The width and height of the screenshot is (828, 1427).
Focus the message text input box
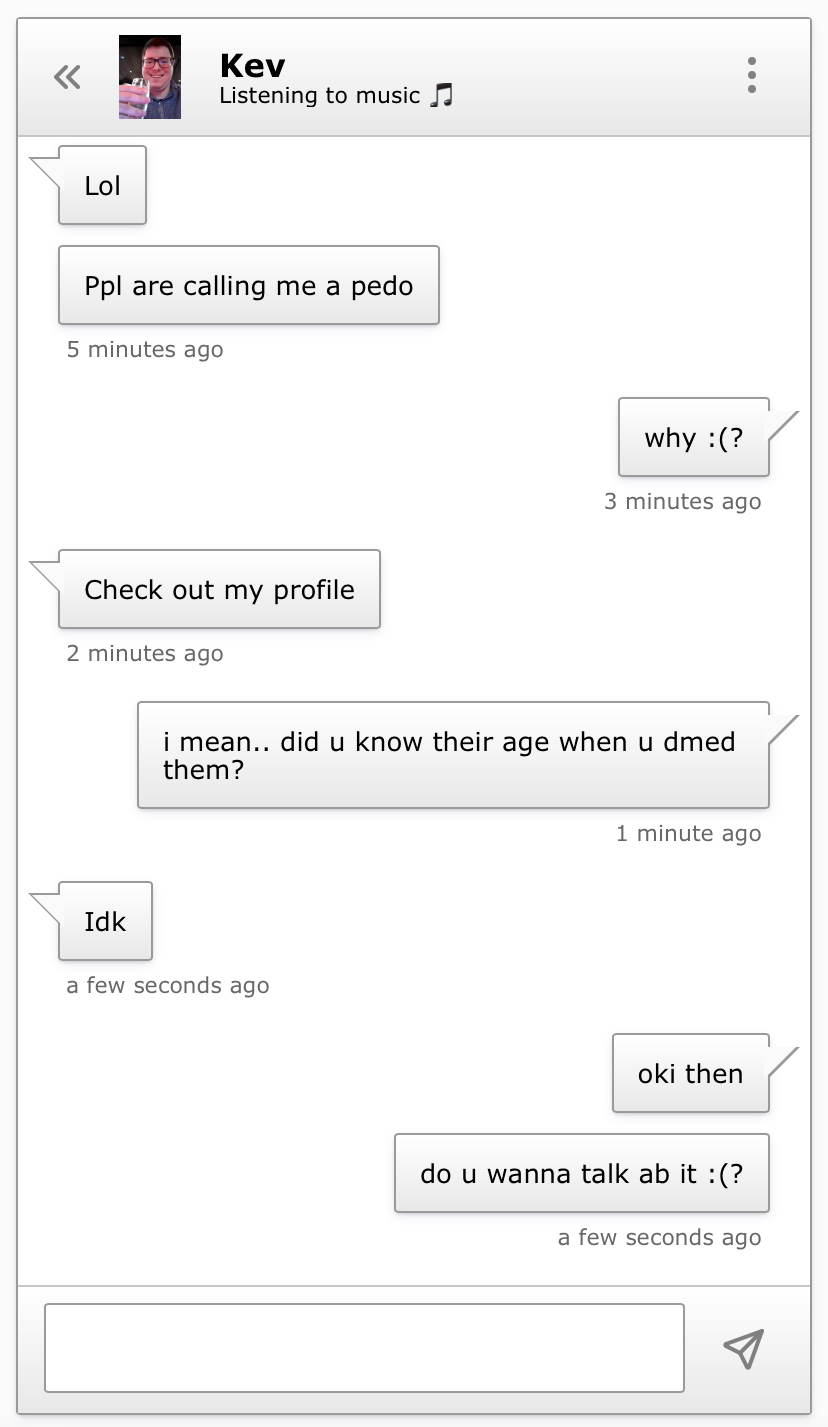coord(364,1348)
